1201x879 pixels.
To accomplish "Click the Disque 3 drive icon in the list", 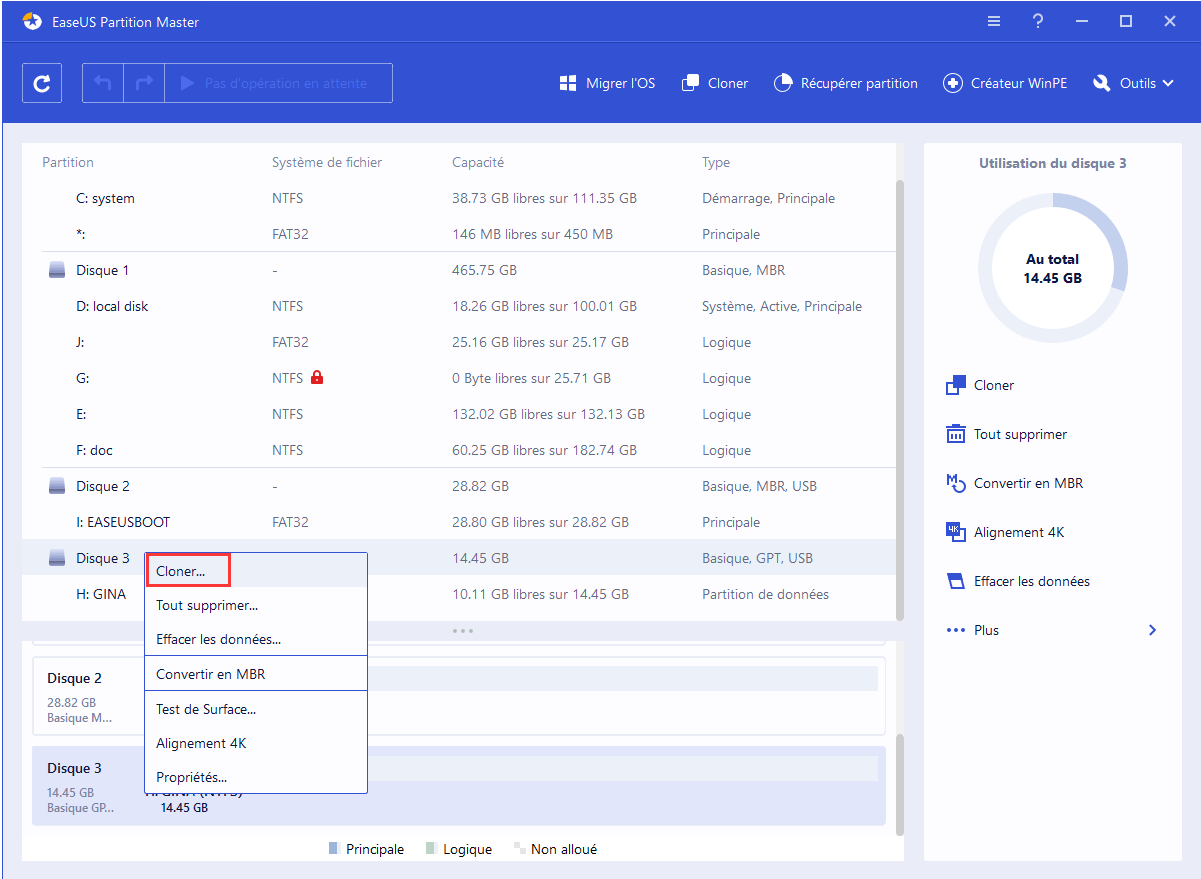I will tap(57, 558).
